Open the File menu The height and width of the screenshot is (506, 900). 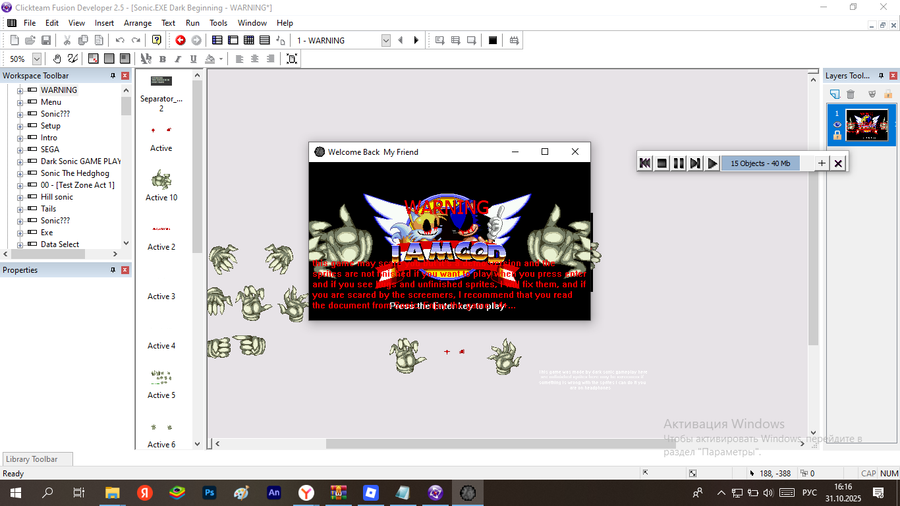pyautogui.click(x=29, y=23)
